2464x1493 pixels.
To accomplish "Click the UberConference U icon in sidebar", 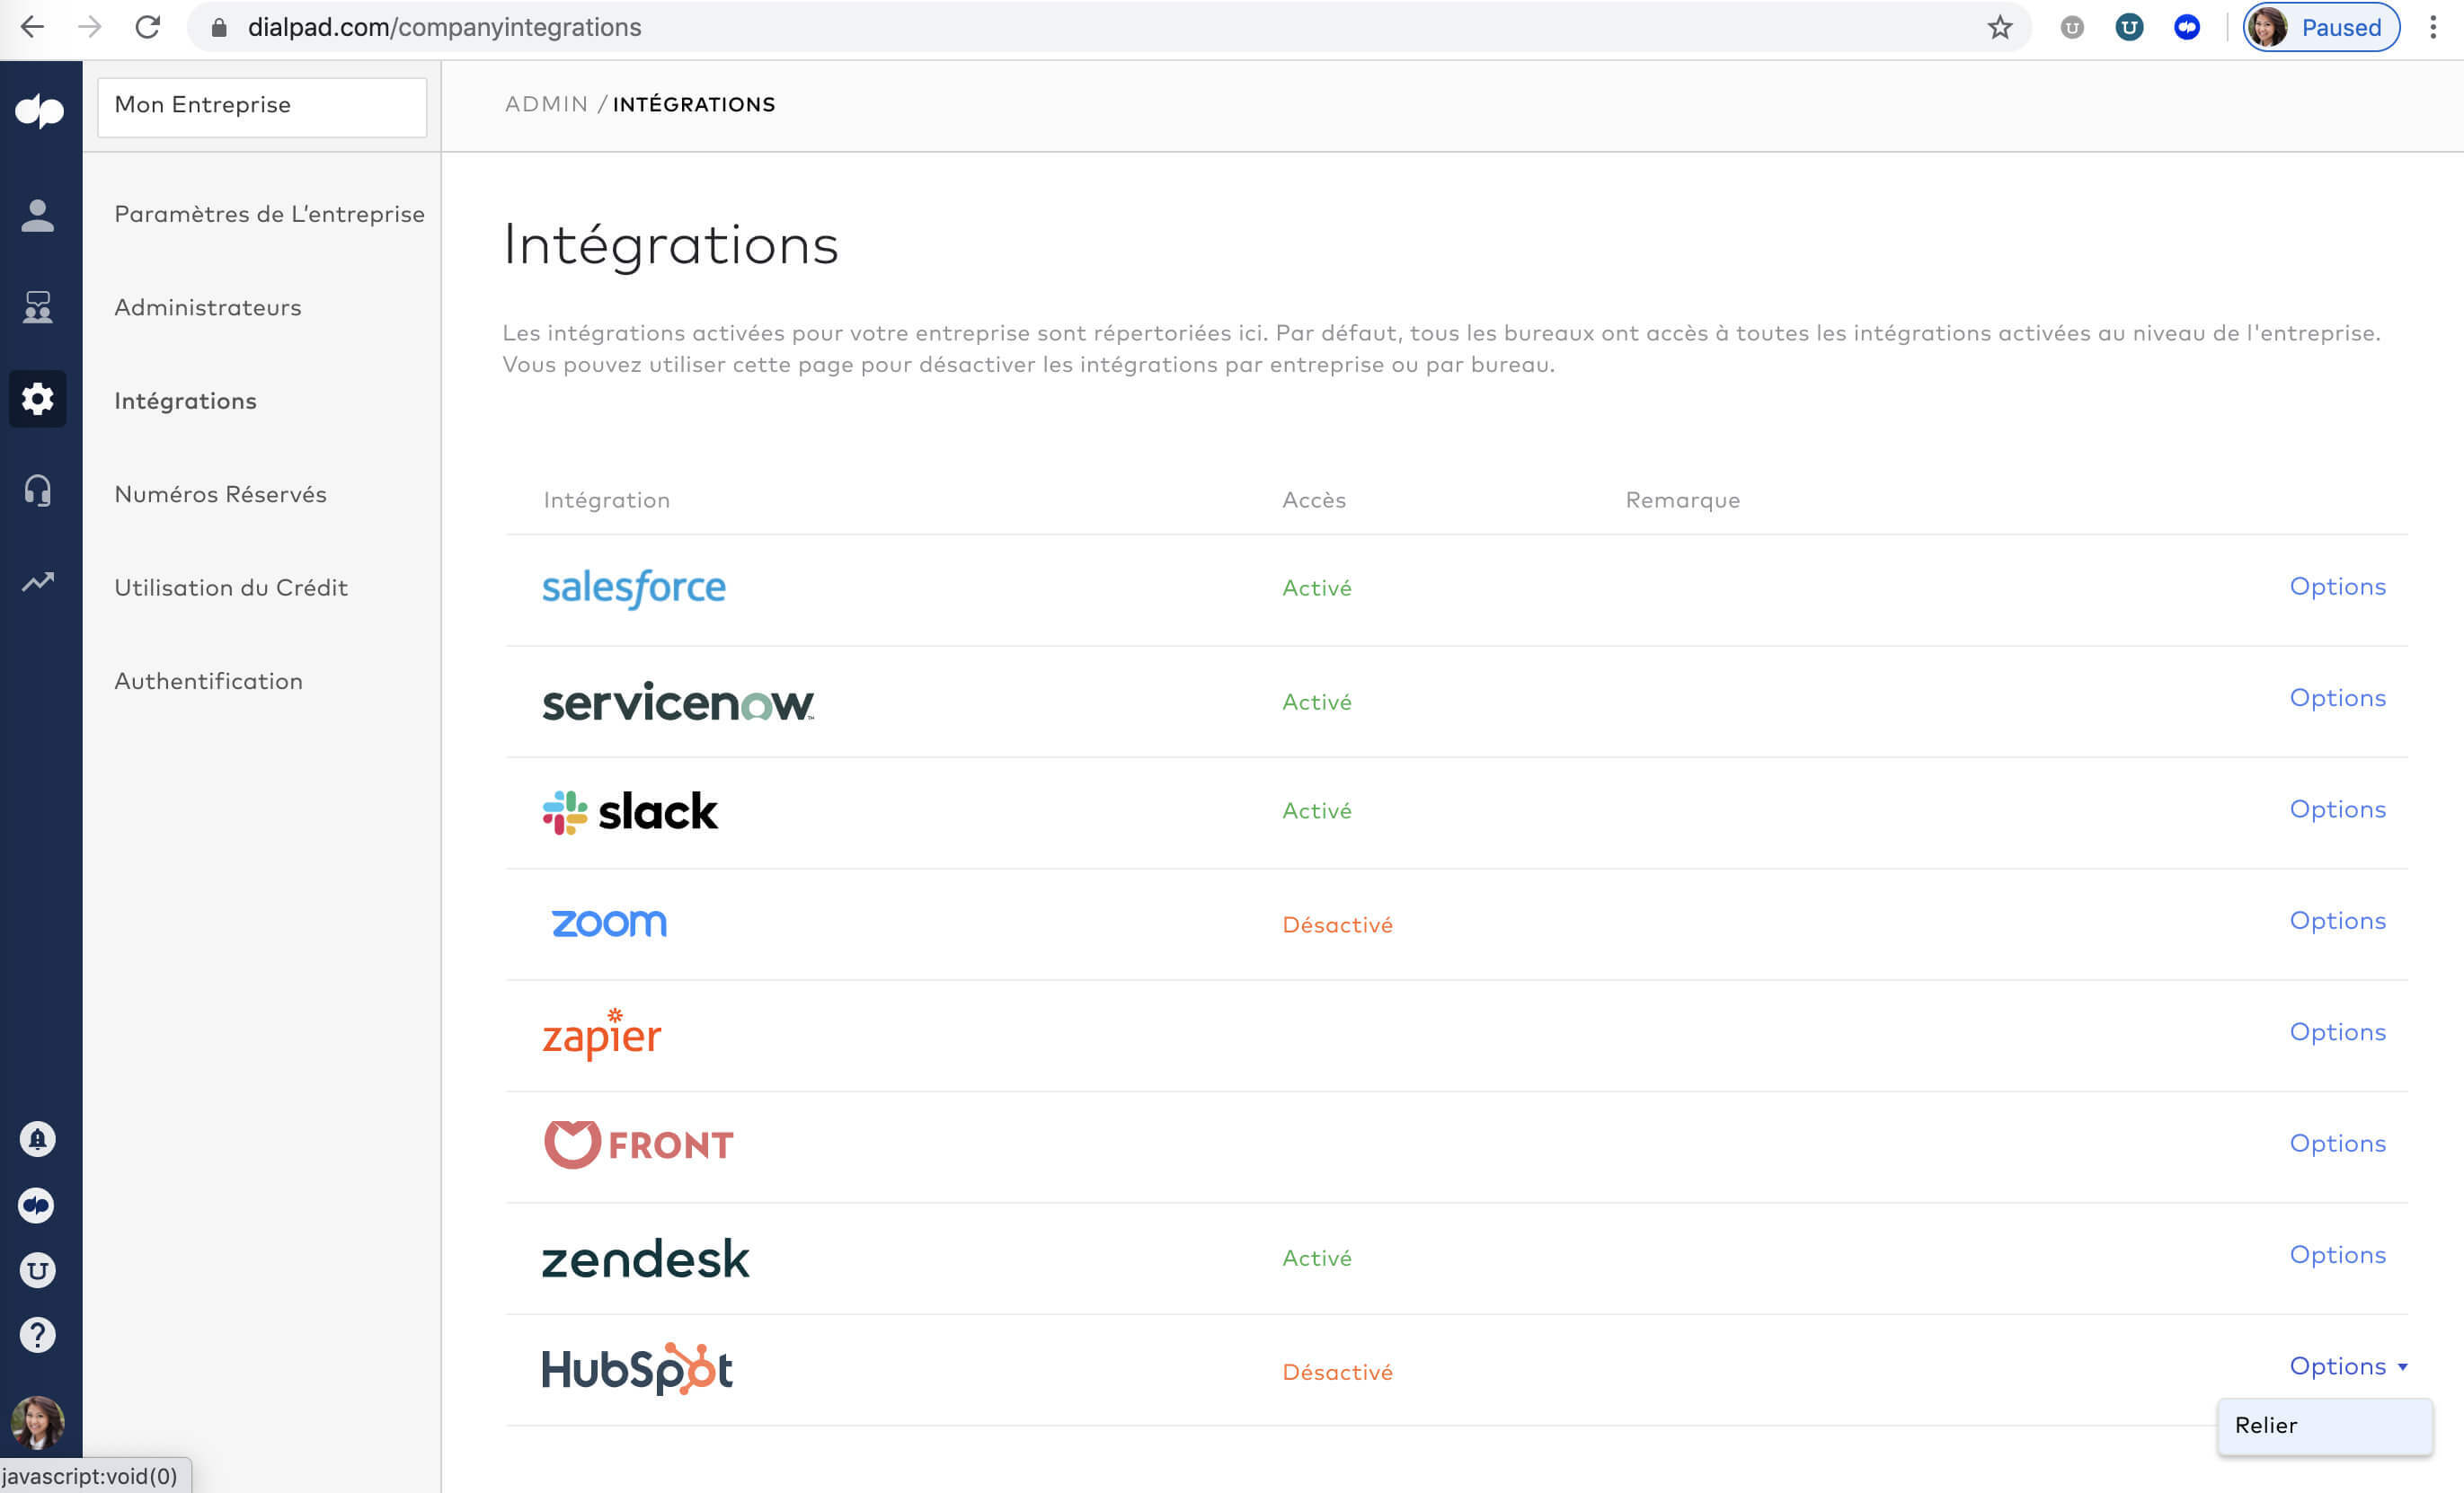I will click(x=38, y=1270).
